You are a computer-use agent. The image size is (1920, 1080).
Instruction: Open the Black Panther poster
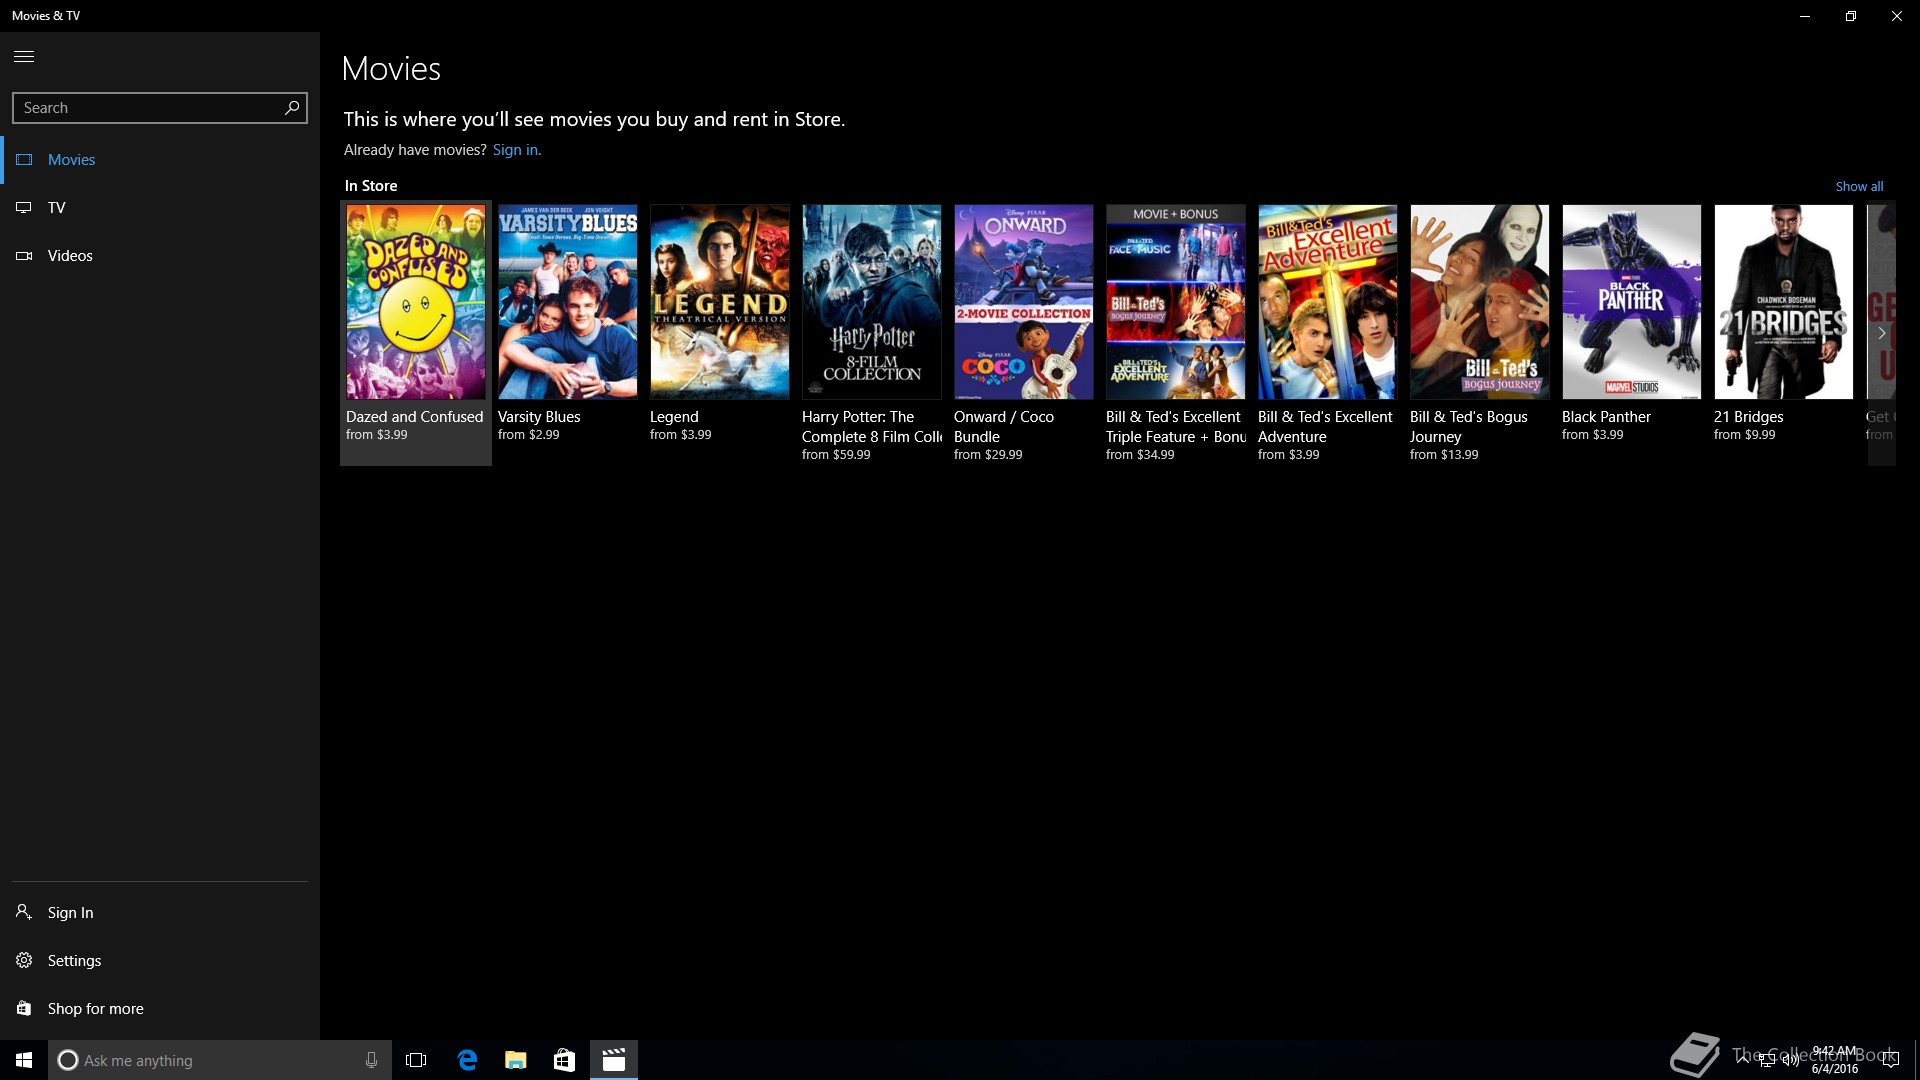coord(1632,302)
